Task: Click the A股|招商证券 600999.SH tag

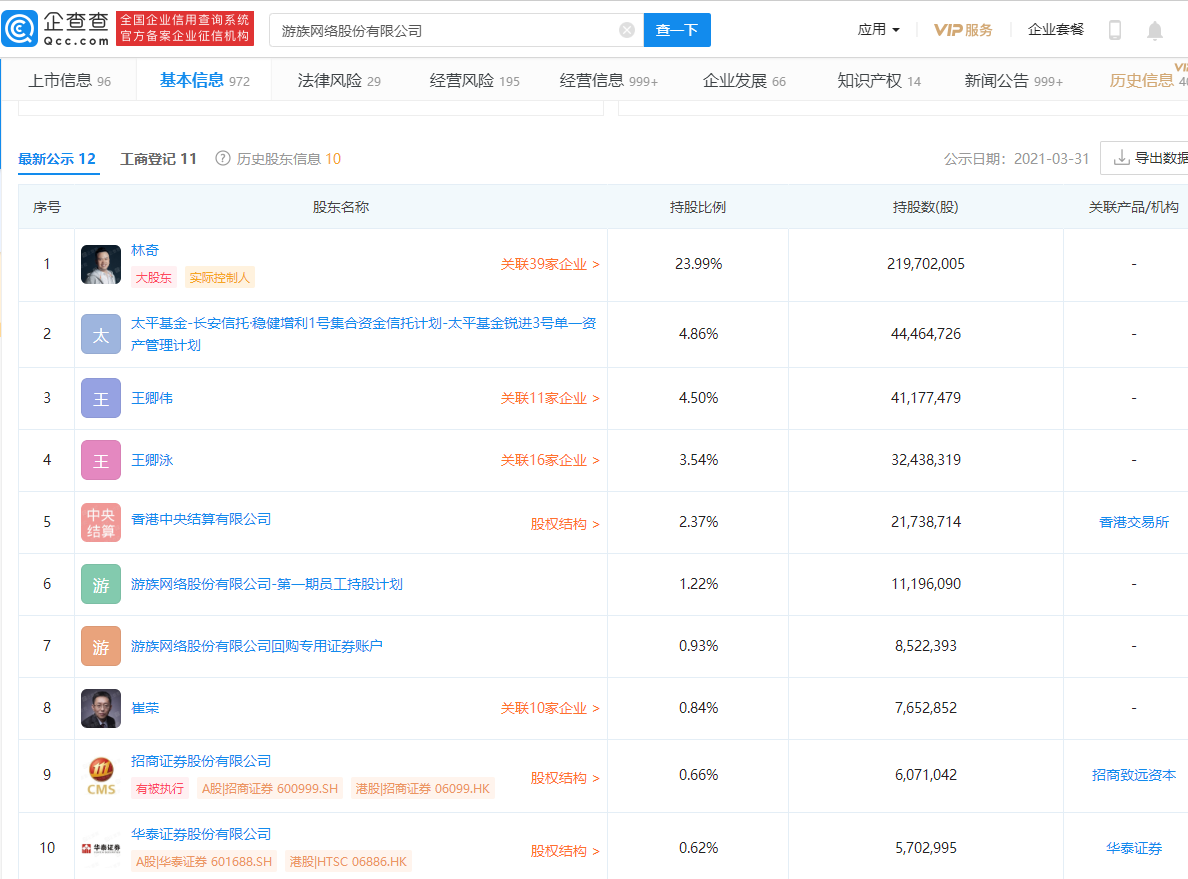Action: pyautogui.click(x=270, y=789)
